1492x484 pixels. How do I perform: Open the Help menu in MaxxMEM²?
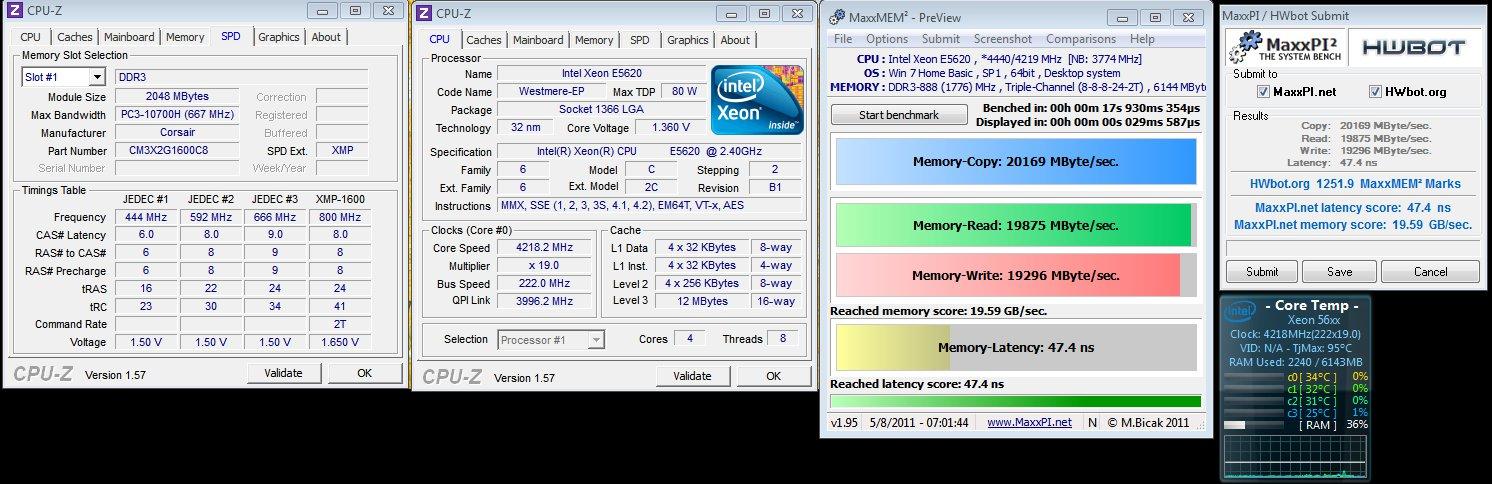click(x=1142, y=39)
